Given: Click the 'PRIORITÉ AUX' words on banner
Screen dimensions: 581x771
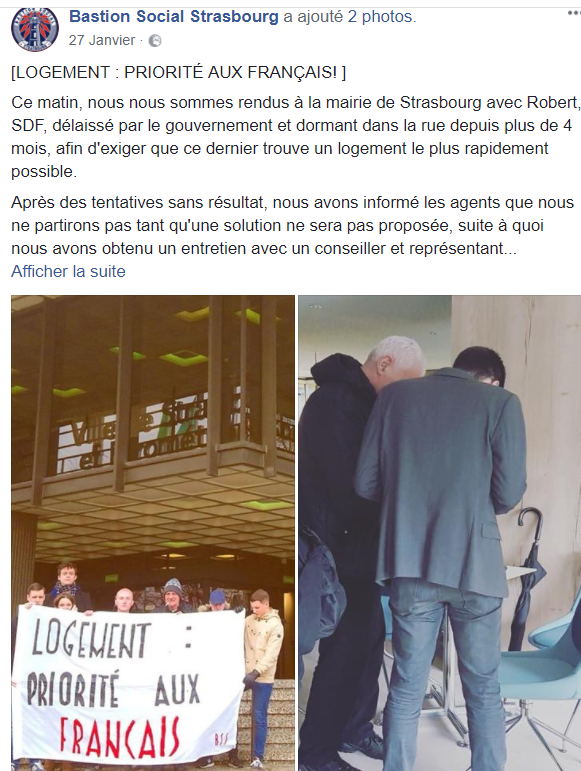Looking at the screenshot, I should pyautogui.click(x=113, y=689).
